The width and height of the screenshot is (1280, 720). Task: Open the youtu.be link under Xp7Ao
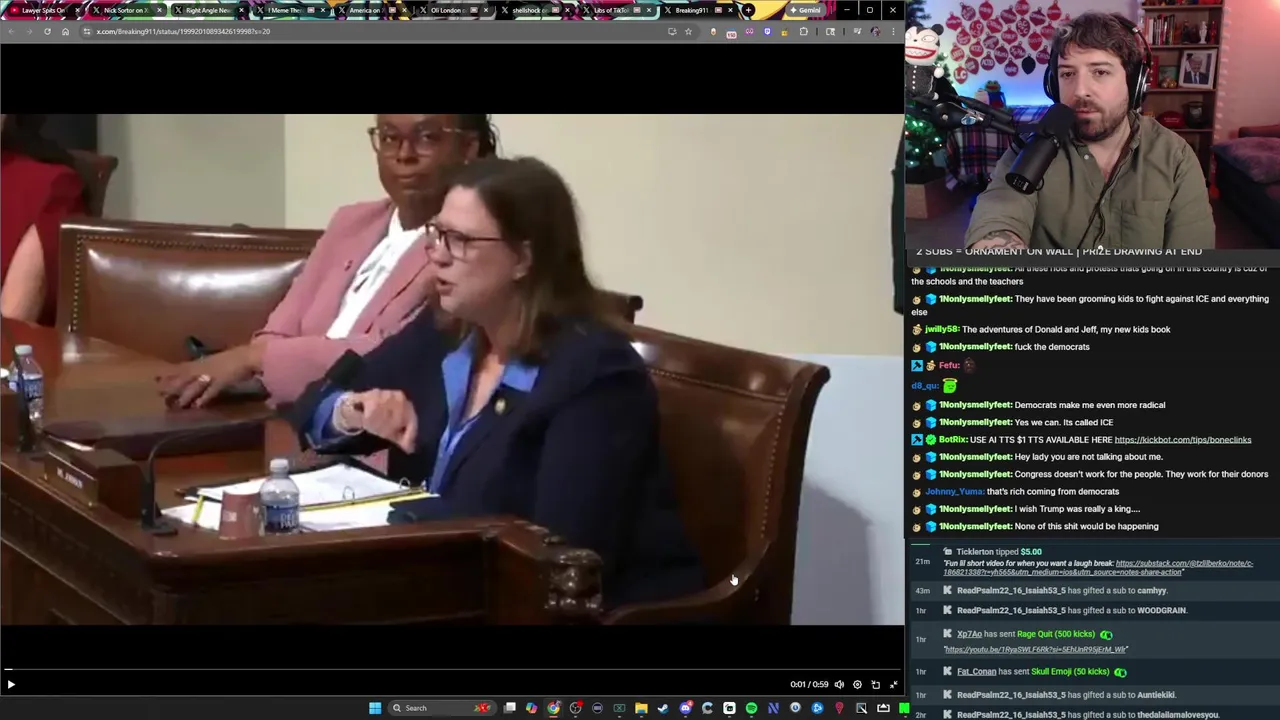tap(1035, 650)
